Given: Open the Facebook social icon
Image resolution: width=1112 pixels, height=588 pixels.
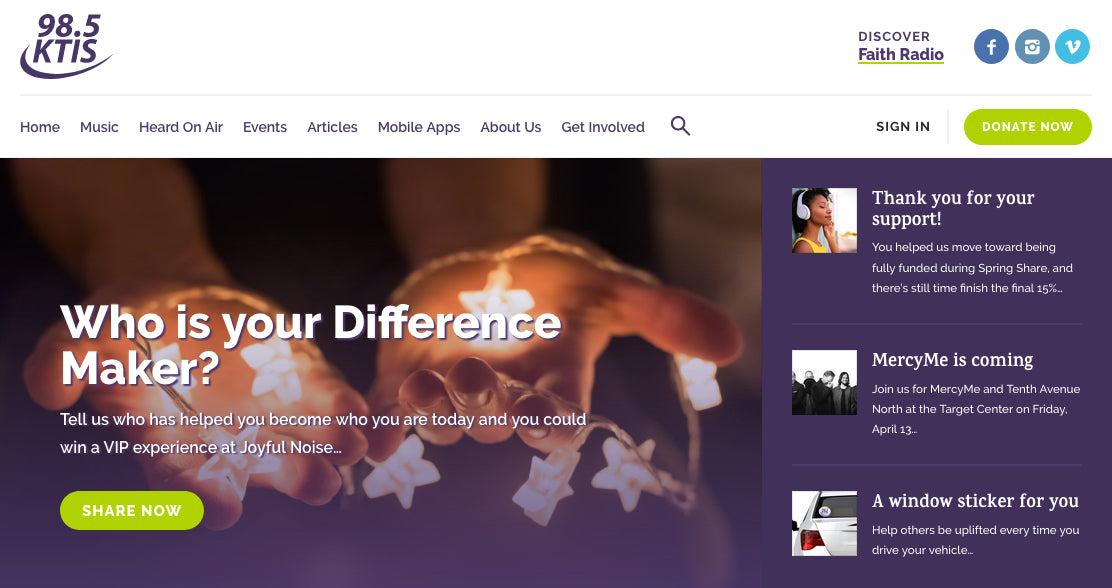Looking at the screenshot, I should [x=991, y=47].
